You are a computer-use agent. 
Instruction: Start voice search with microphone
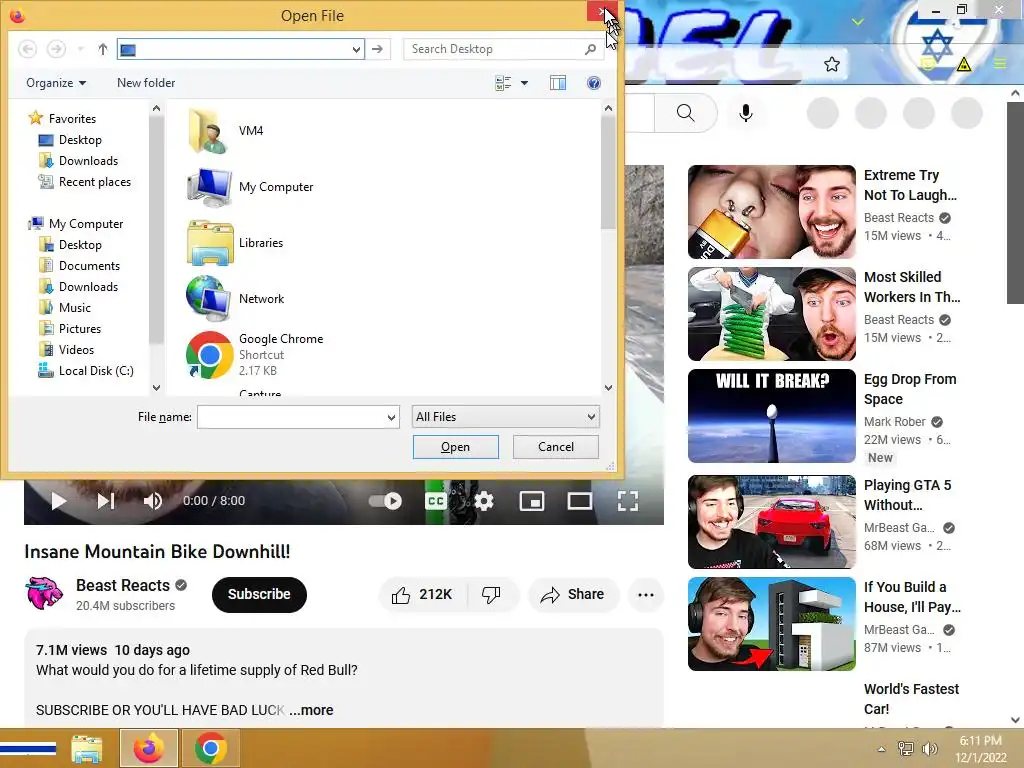tap(745, 113)
